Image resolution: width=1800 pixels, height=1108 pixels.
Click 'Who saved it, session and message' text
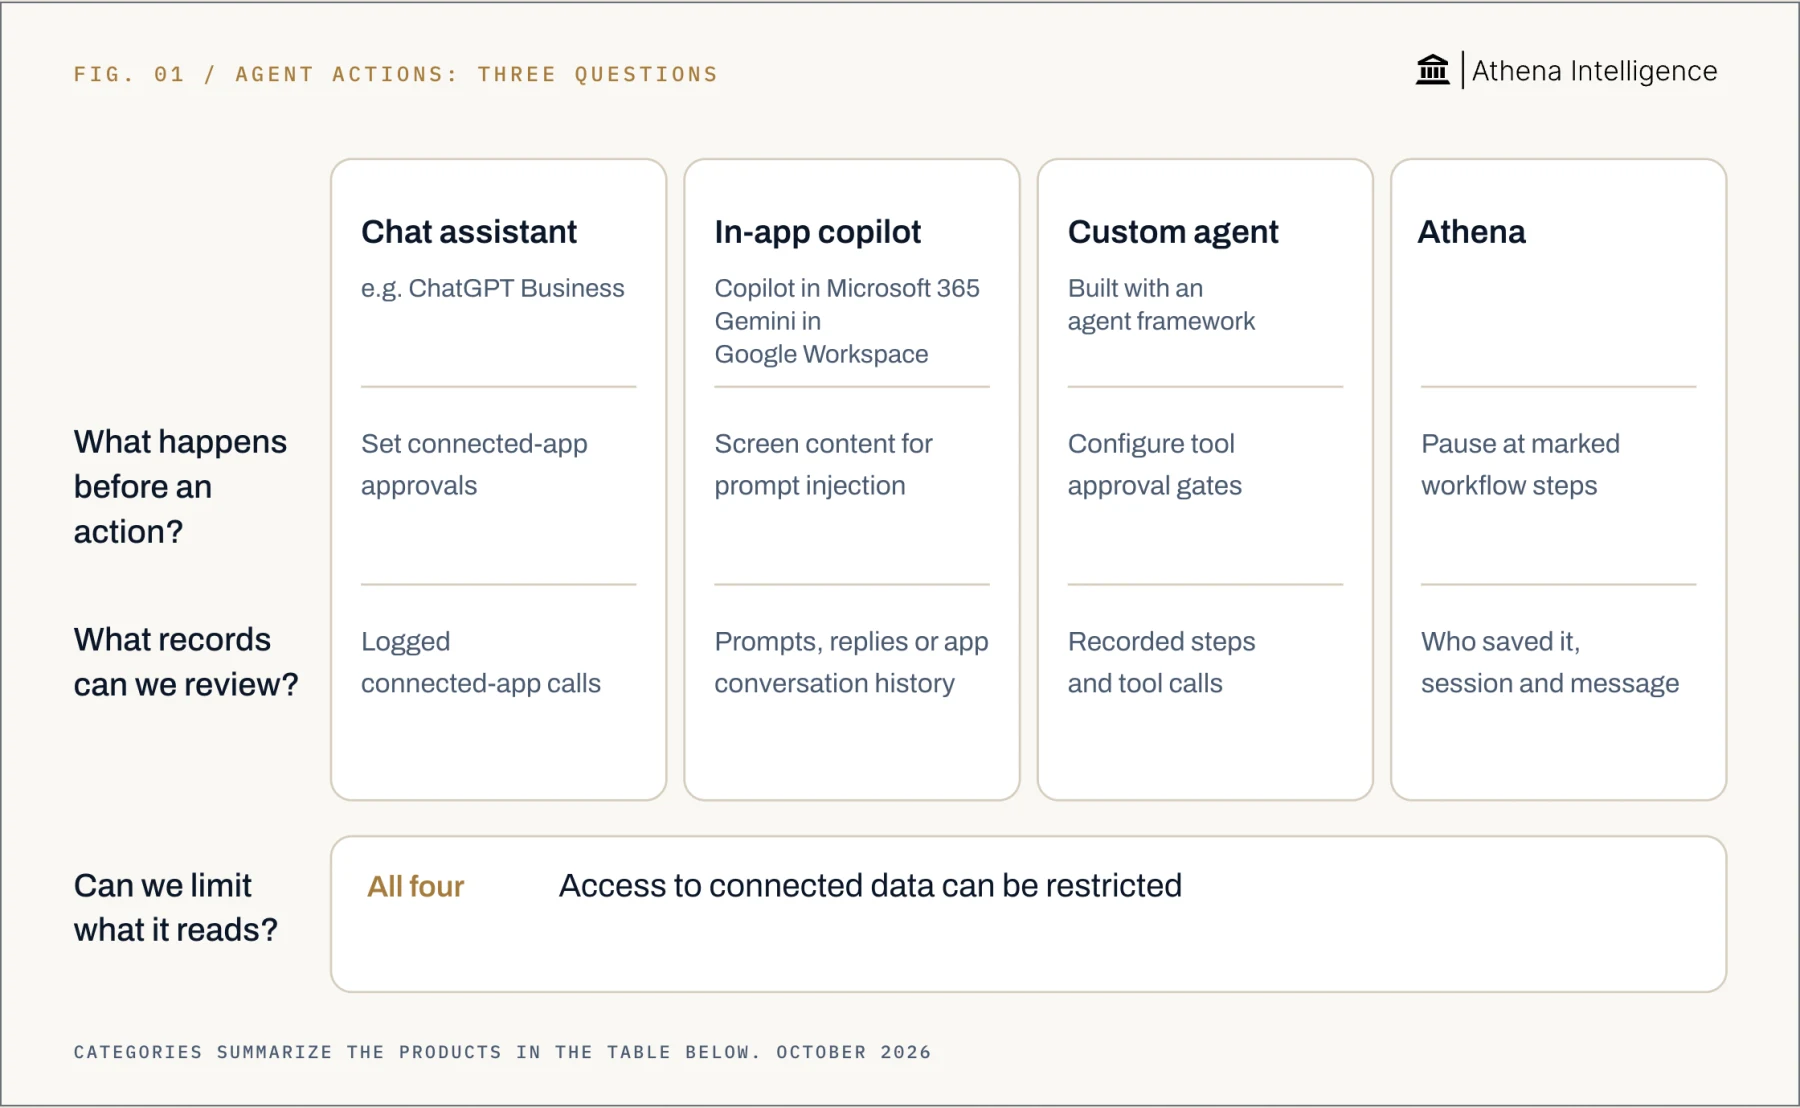pyautogui.click(x=1550, y=663)
